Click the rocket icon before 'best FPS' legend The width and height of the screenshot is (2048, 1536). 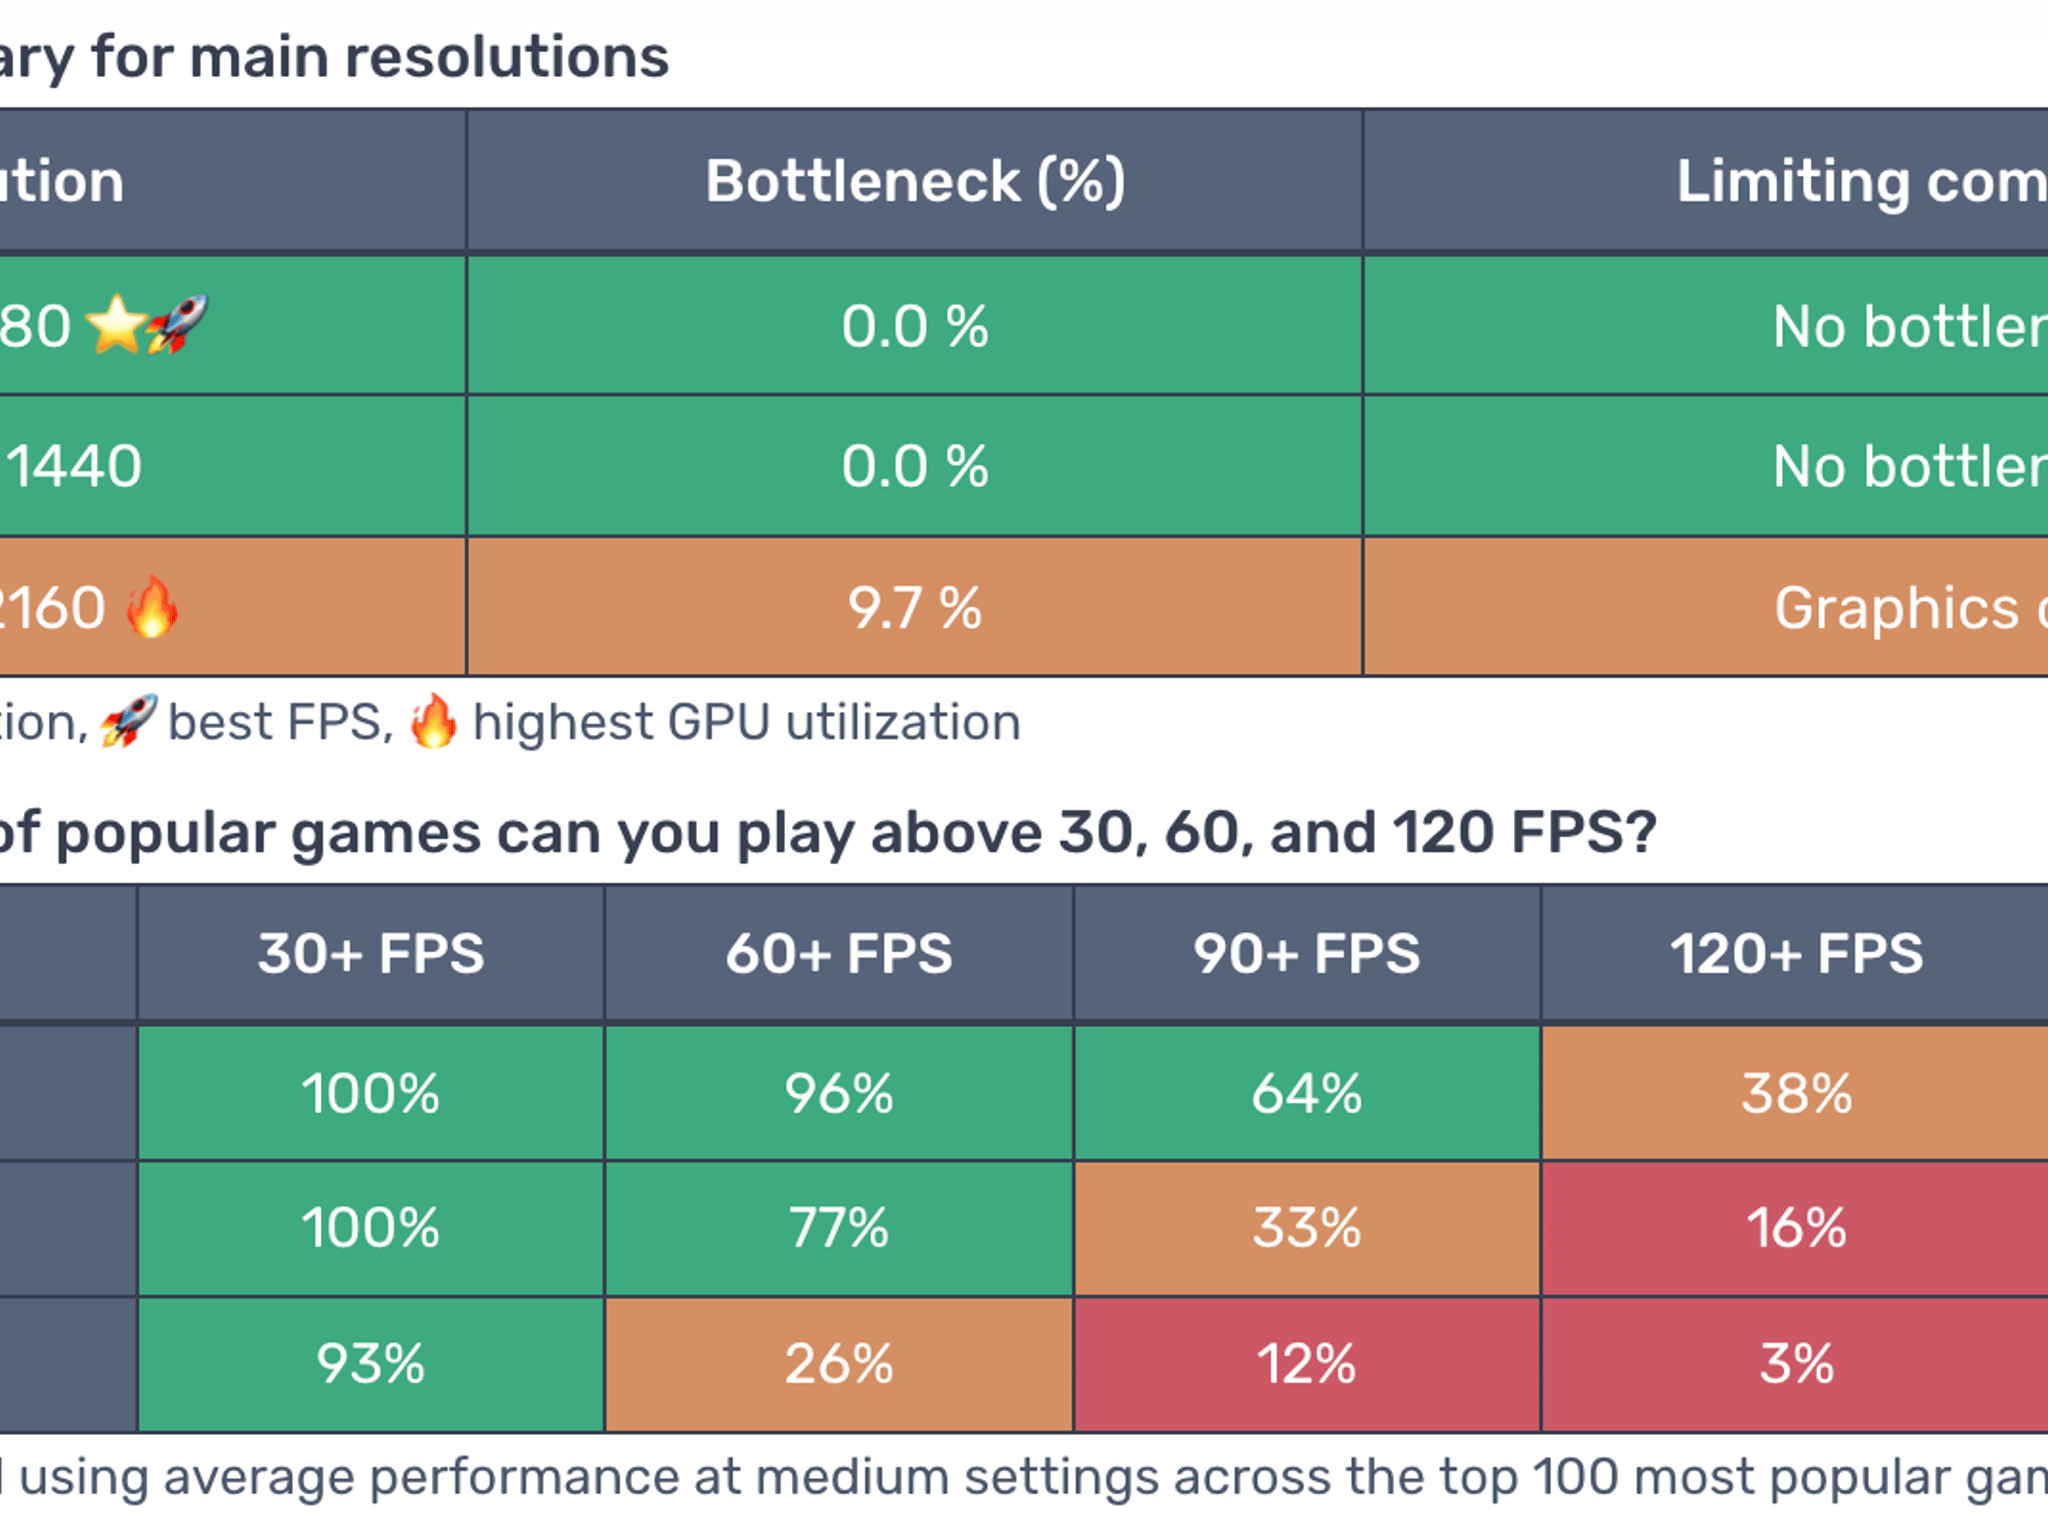(x=128, y=721)
